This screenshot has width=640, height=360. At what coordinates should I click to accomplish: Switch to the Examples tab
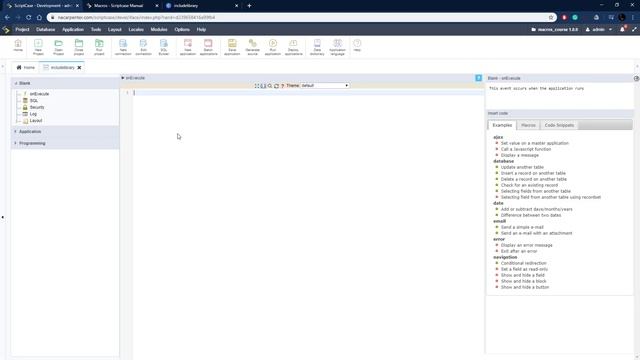[502, 125]
